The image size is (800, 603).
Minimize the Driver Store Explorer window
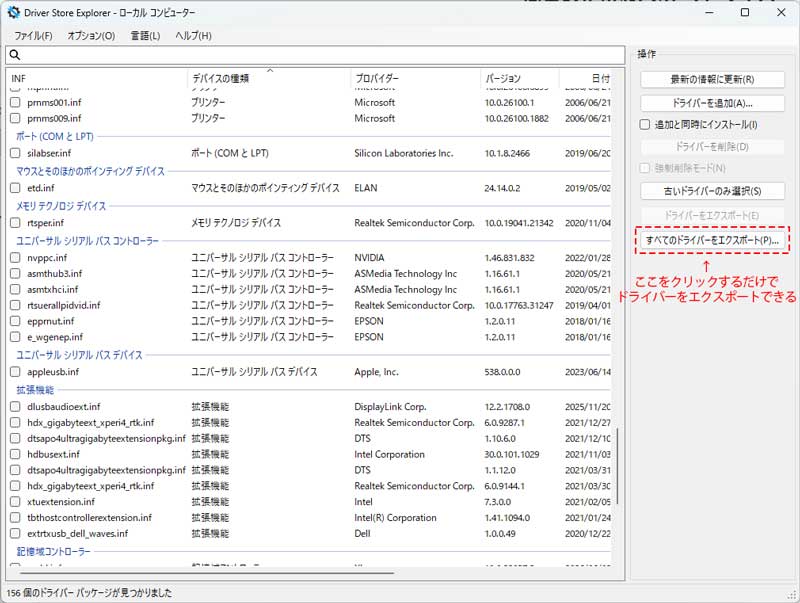pos(709,12)
